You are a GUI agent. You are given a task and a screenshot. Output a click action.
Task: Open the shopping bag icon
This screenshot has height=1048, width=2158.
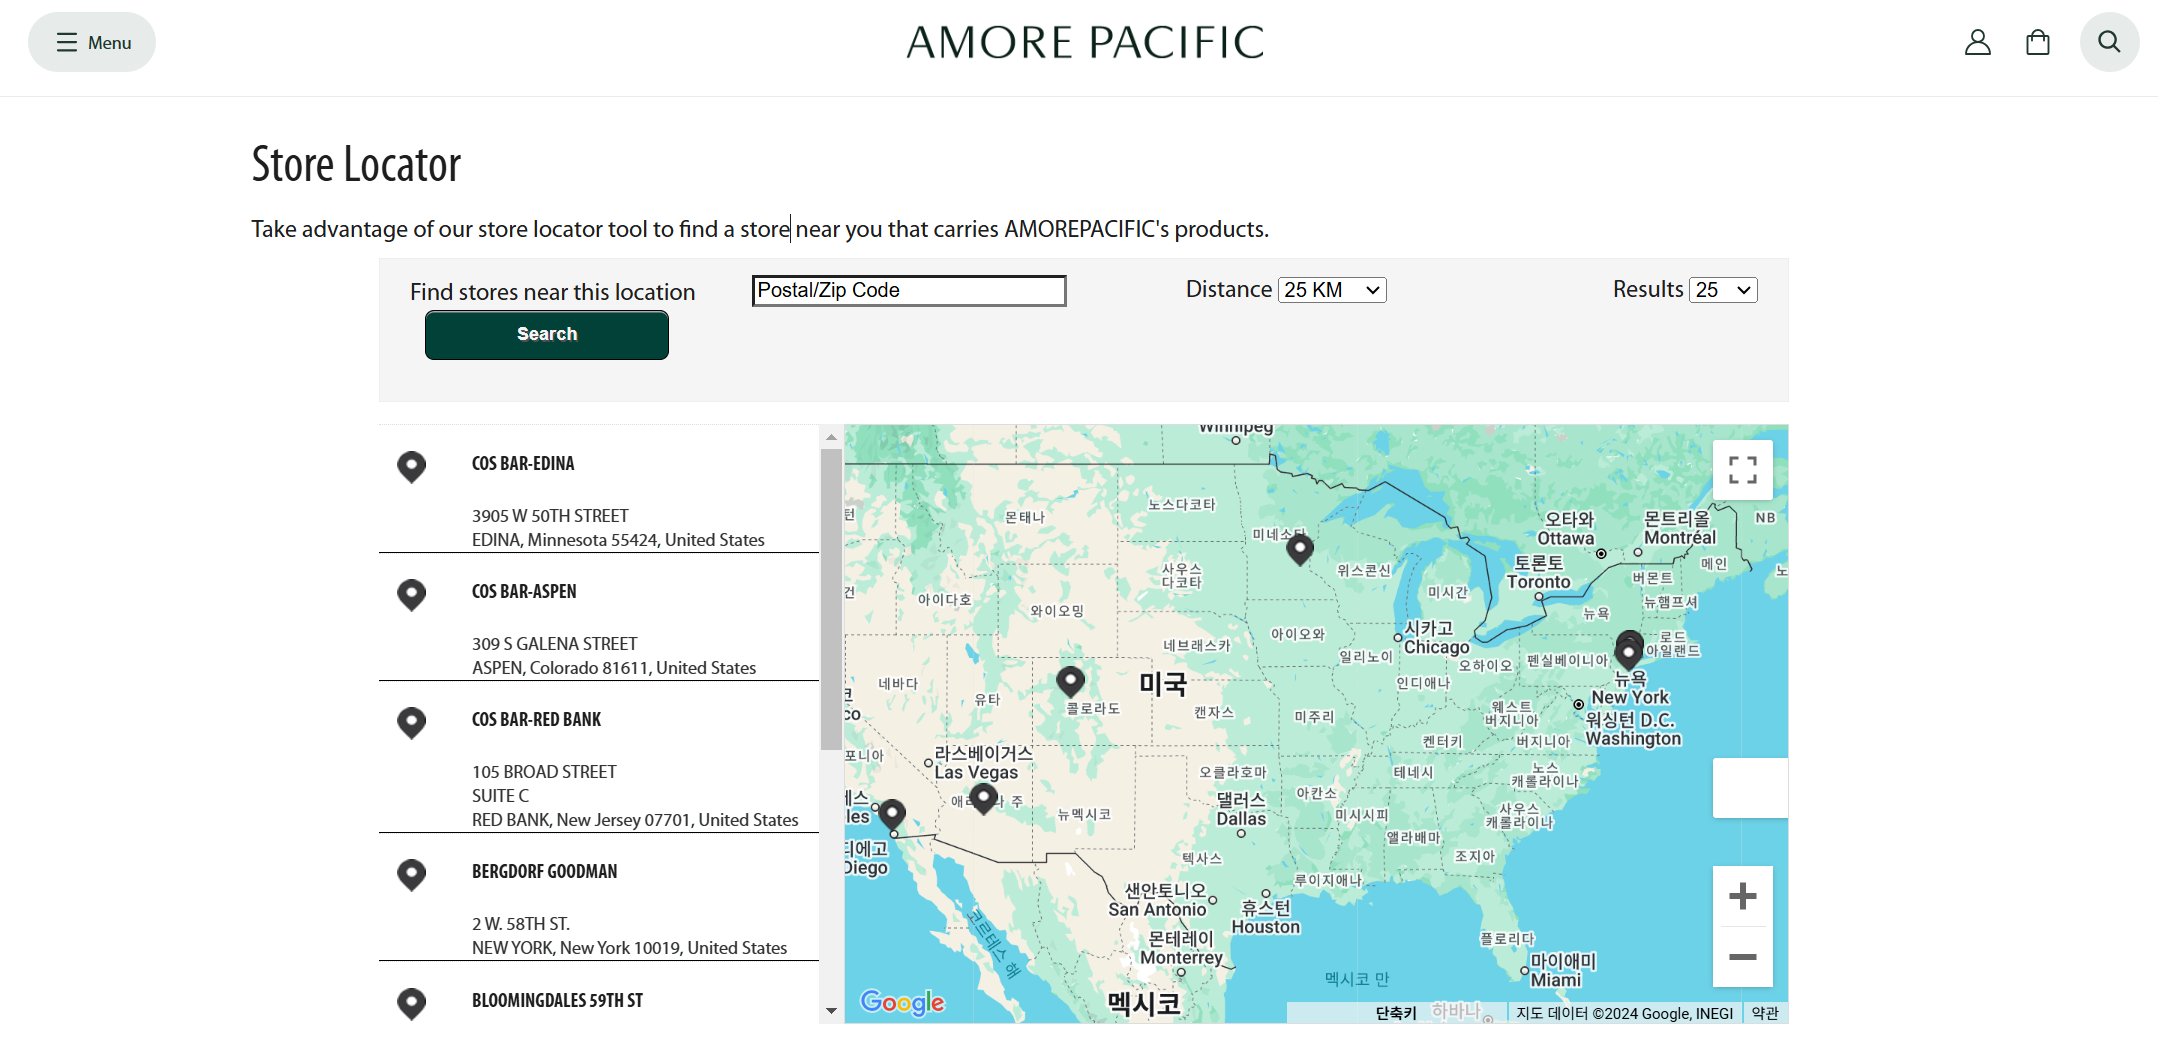click(2037, 42)
